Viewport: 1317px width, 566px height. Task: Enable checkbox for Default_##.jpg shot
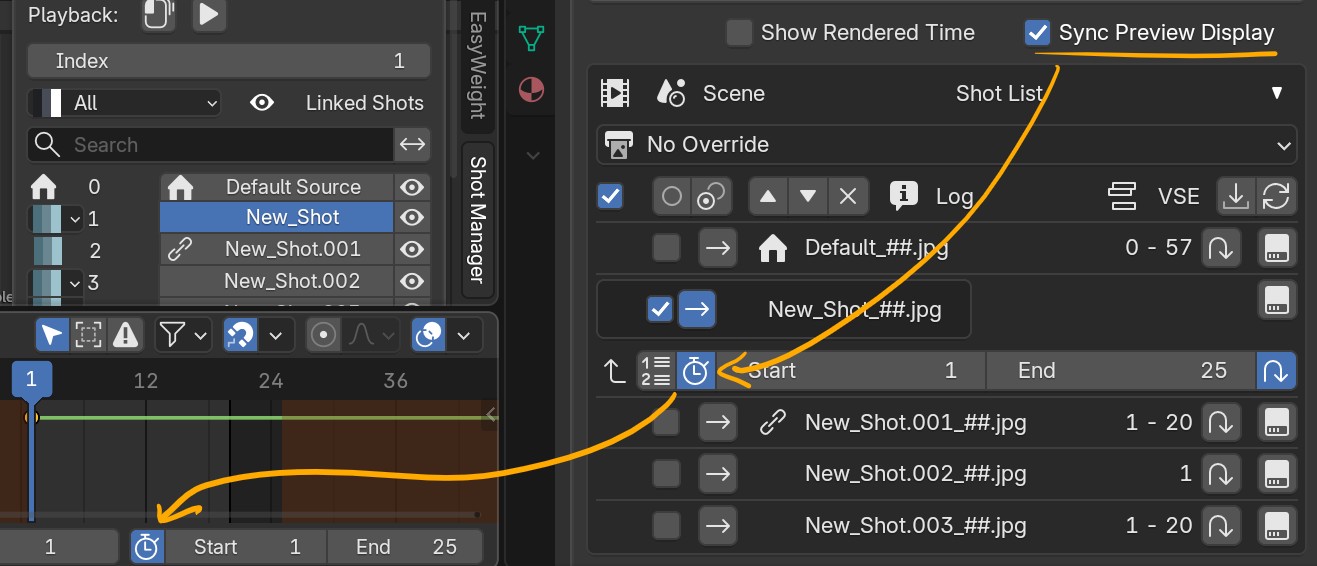click(666, 247)
